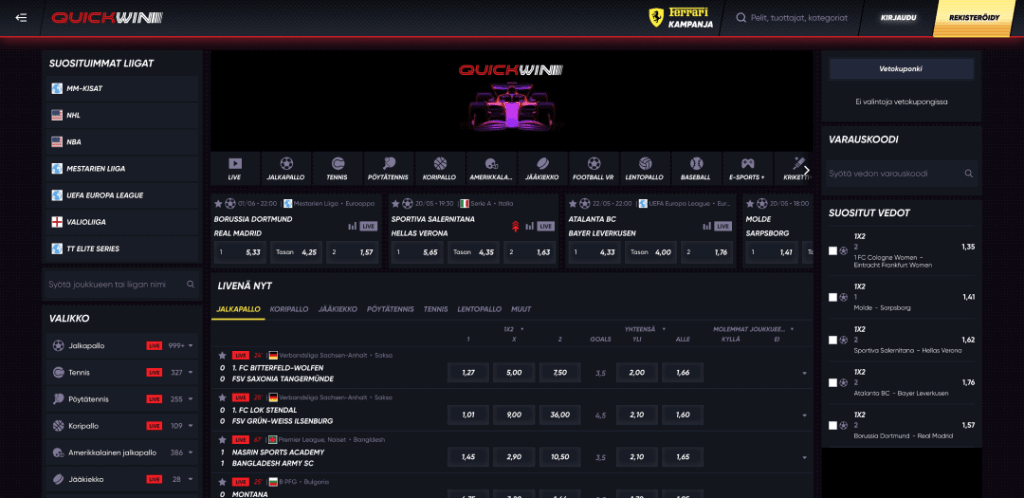Open statistics icon for Borussia Dortmund match

point(353,226)
